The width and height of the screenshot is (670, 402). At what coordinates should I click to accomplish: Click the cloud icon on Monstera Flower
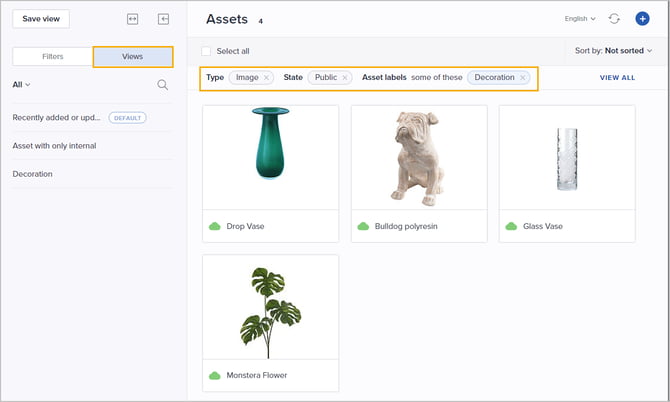tap(214, 375)
